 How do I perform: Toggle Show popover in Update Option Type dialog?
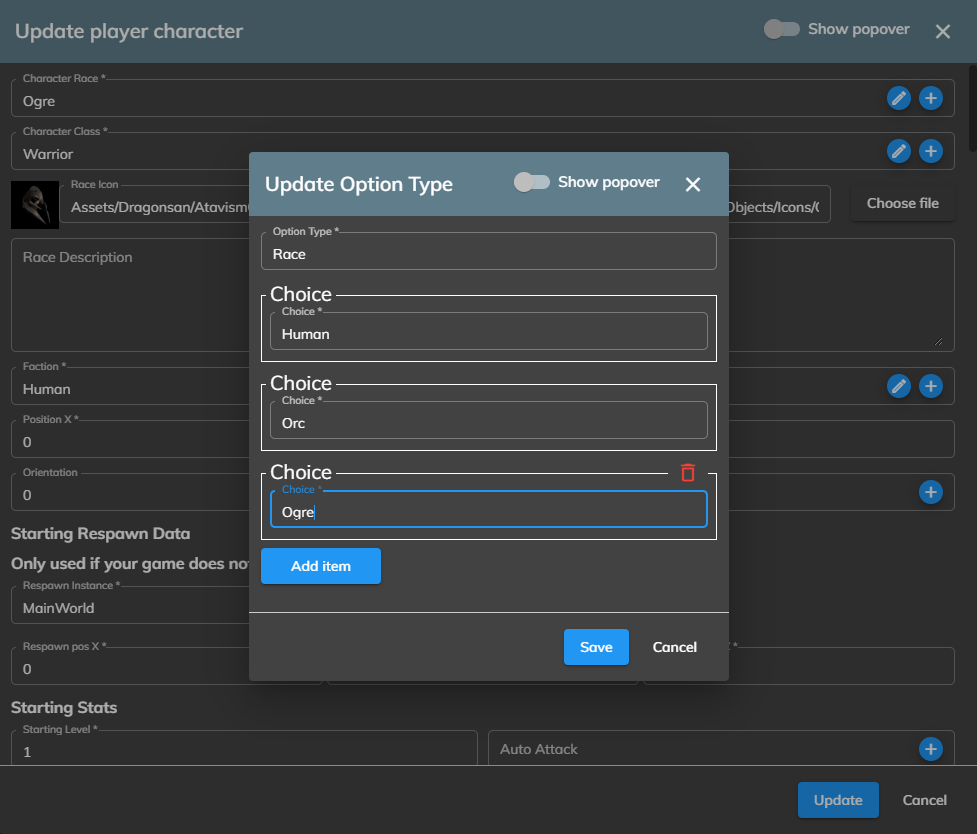tap(532, 182)
